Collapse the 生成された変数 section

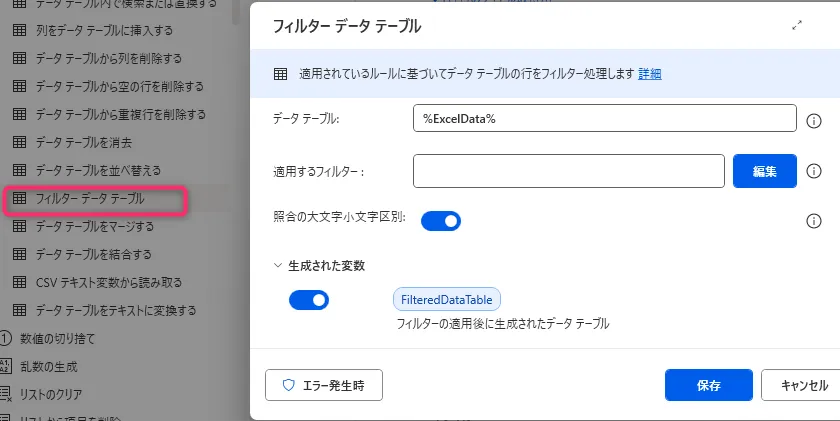[278, 266]
